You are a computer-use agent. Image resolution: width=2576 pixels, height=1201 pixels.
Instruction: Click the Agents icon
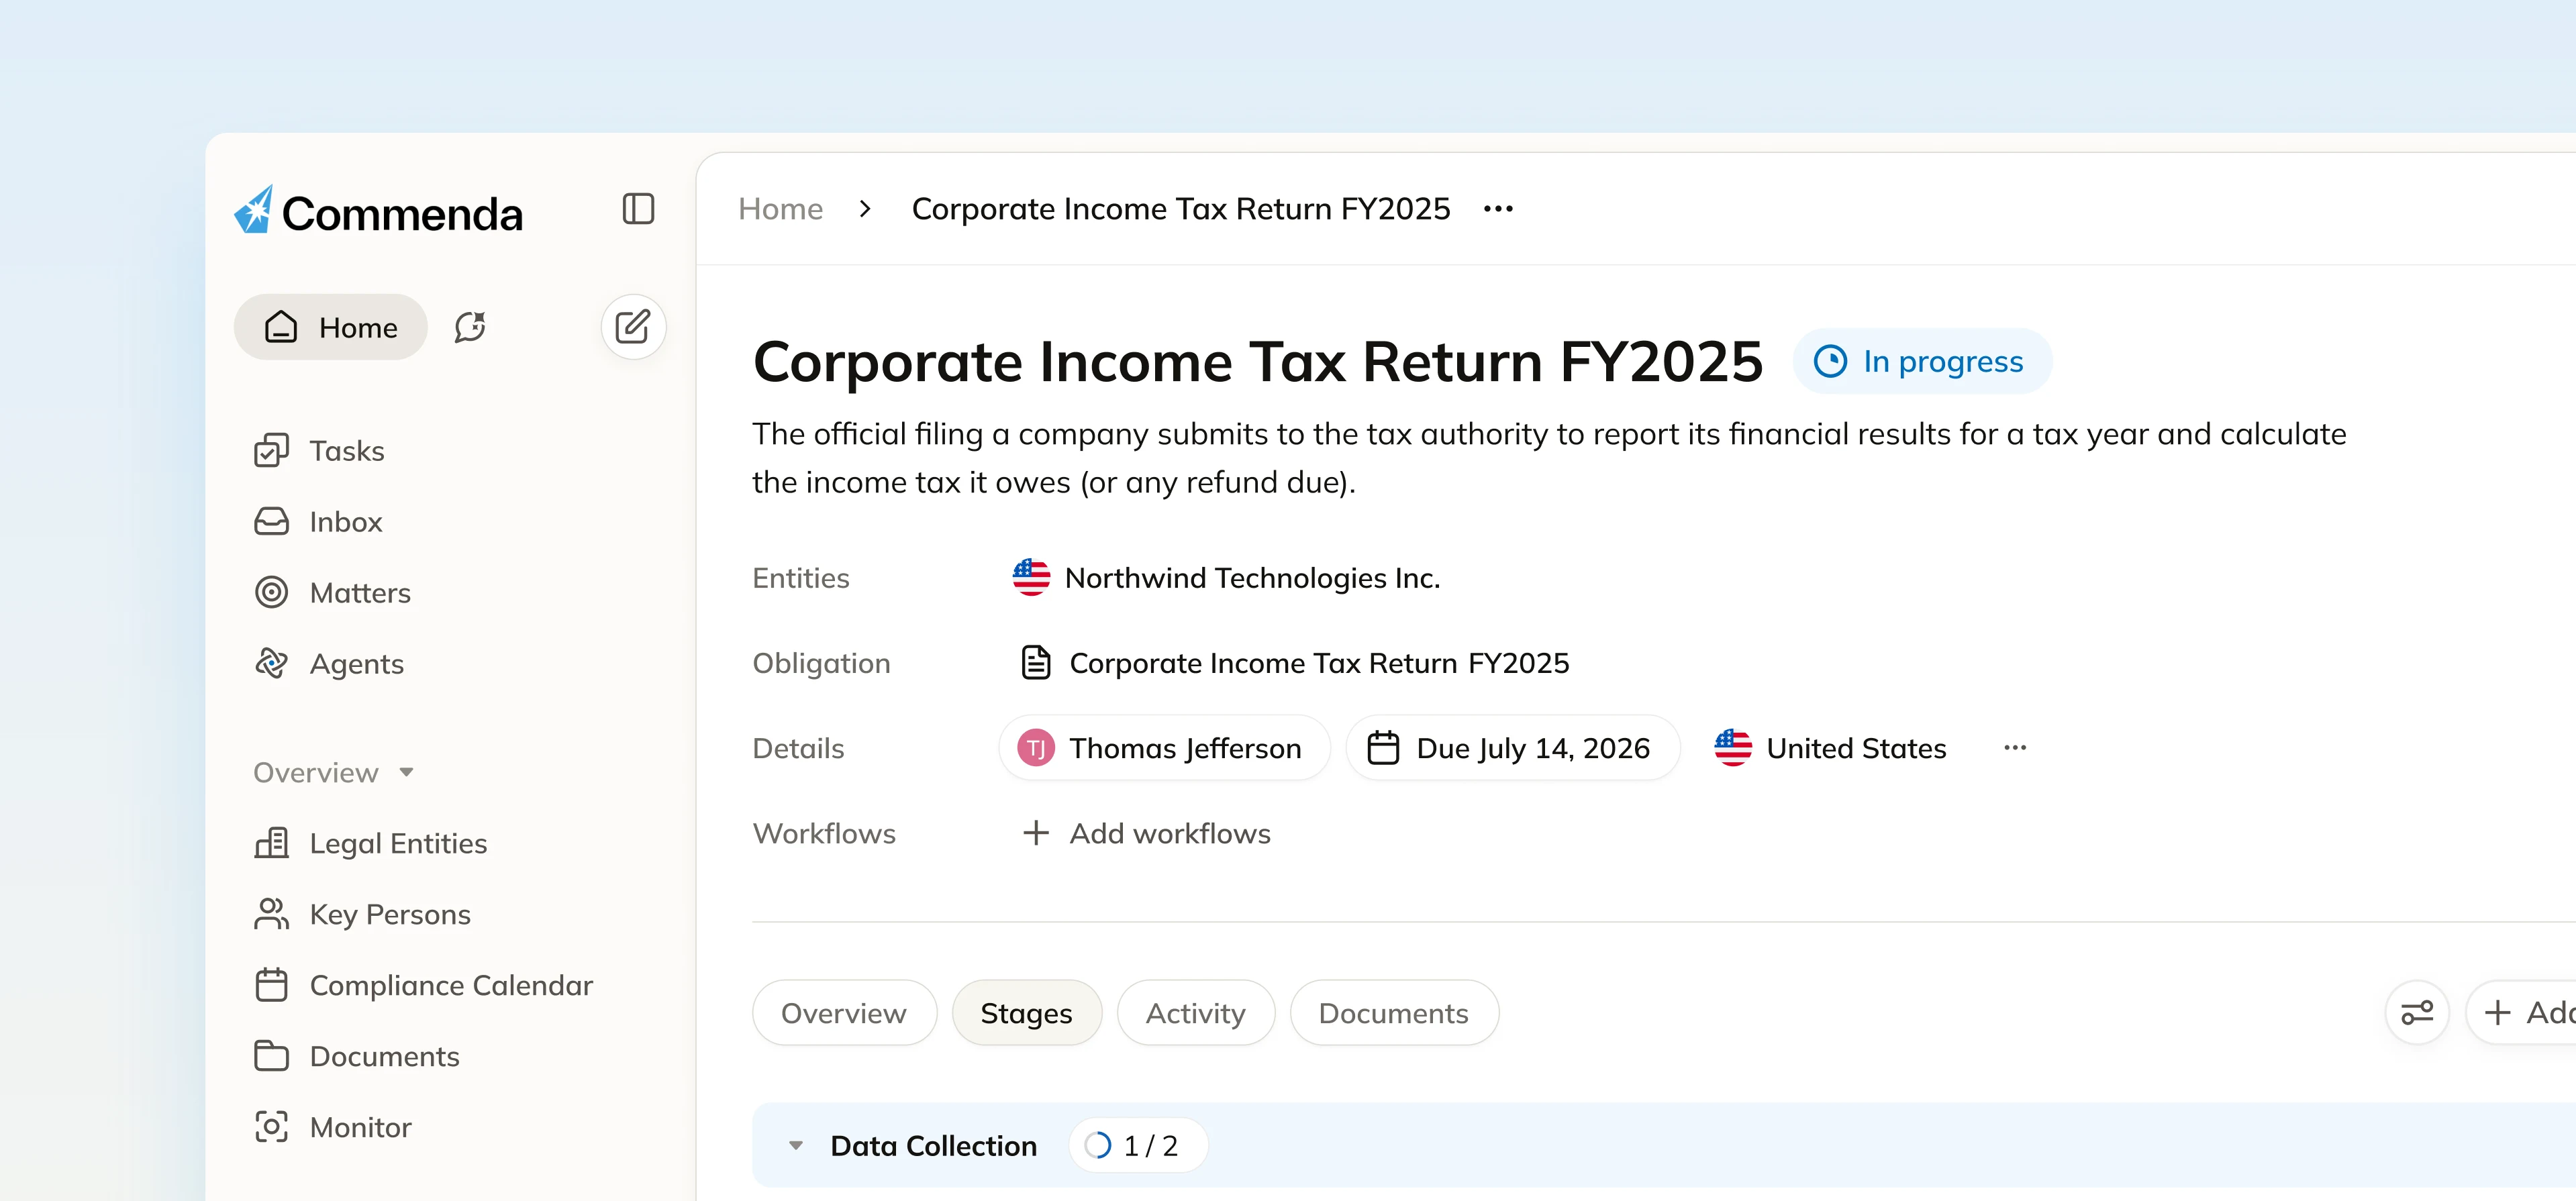(x=271, y=664)
